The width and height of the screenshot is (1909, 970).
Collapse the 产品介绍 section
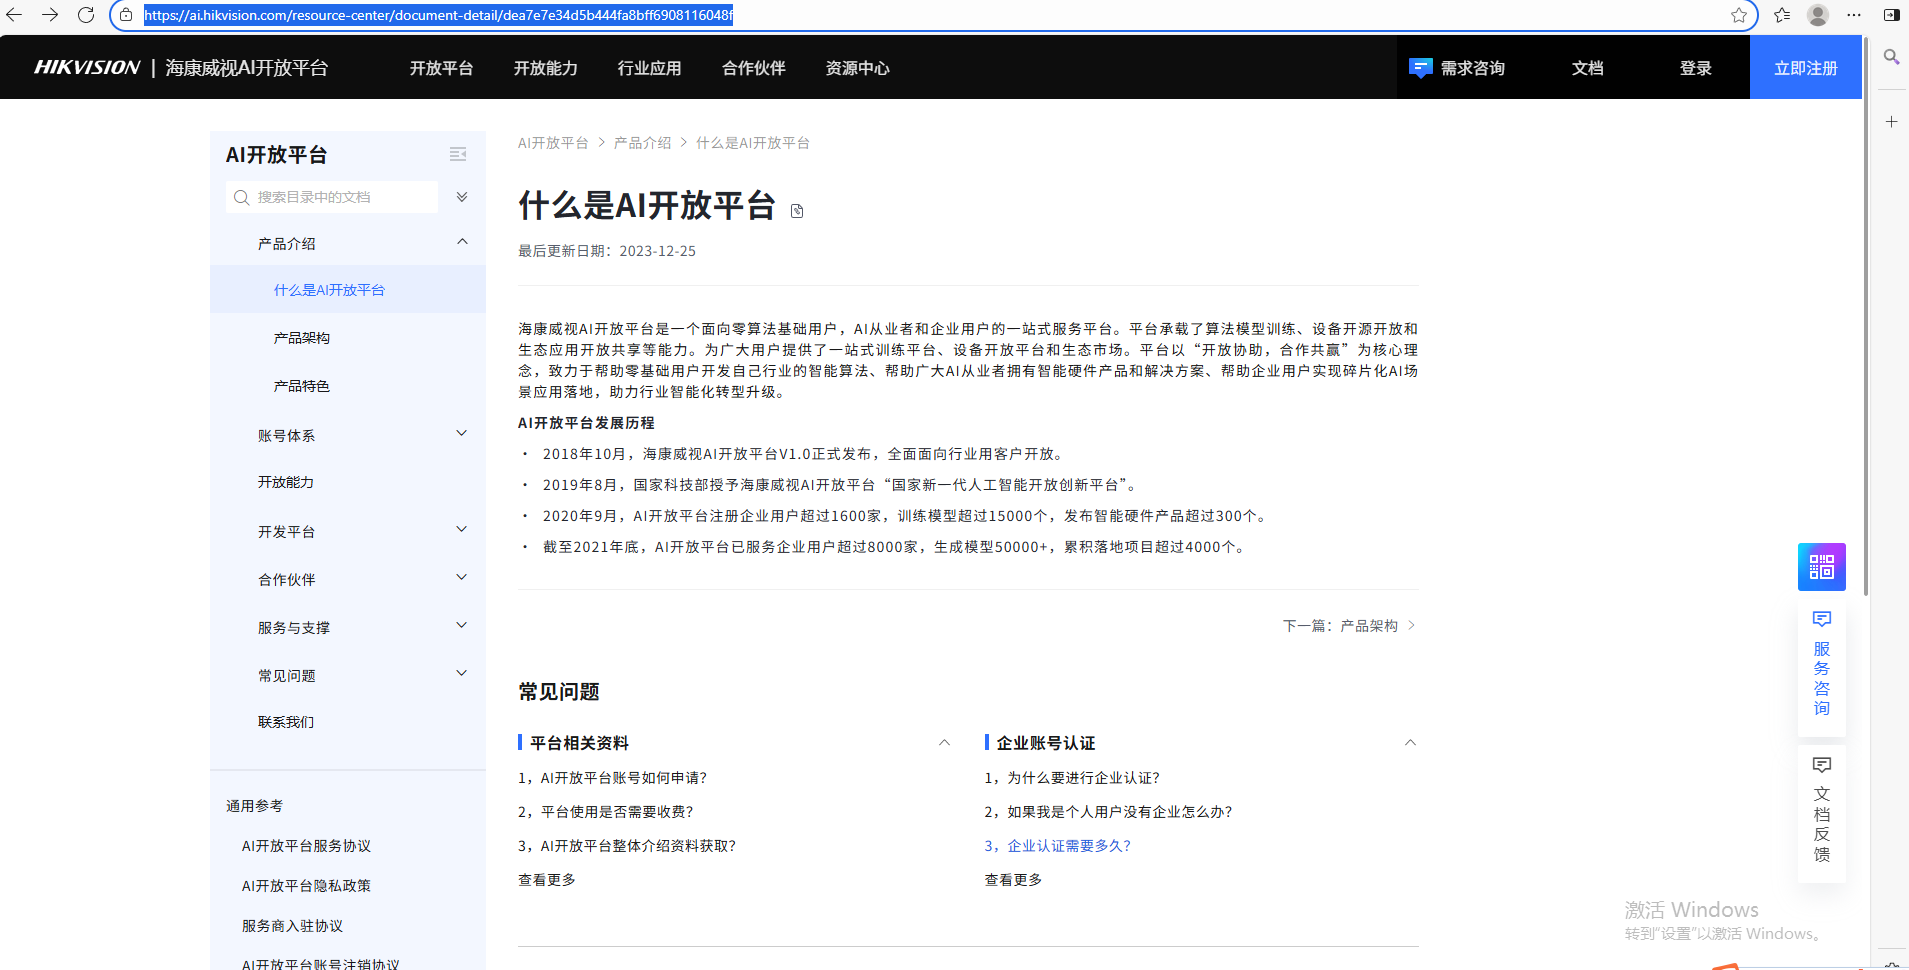[462, 242]
